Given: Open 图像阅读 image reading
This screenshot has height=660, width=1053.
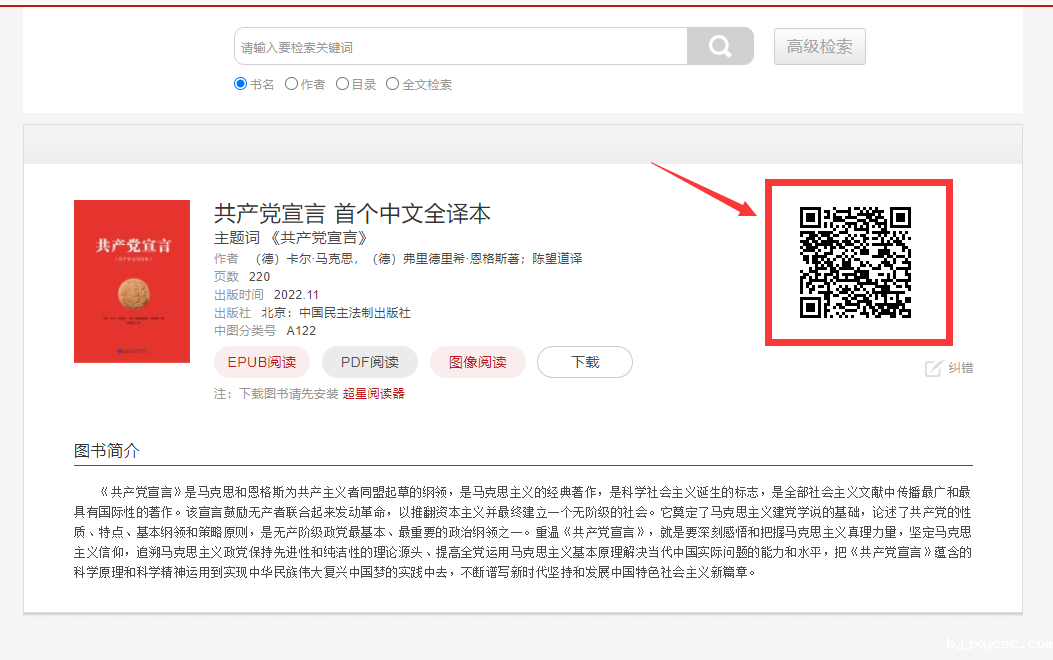Looking at the screenshot, I should pyautogui.click(x=477, y=362).
